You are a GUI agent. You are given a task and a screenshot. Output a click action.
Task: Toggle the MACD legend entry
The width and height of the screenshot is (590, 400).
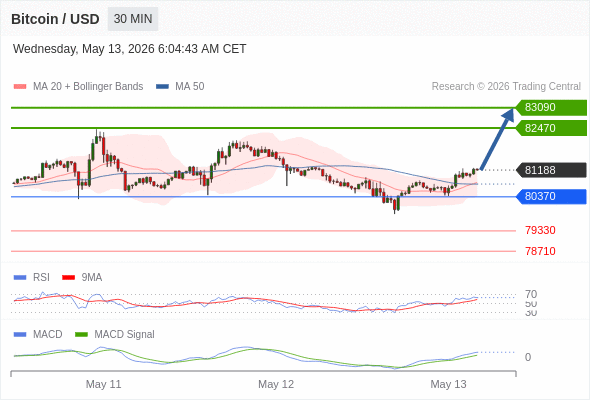point(38,334)
